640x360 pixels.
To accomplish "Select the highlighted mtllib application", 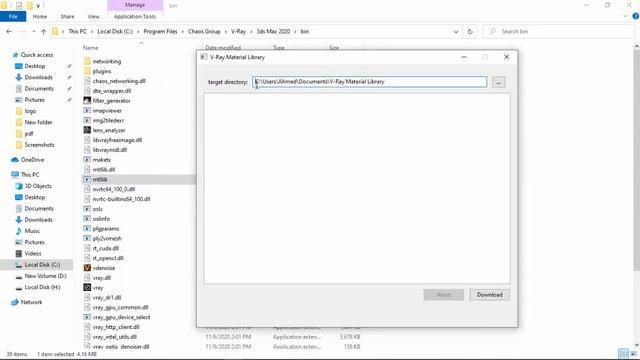I will pyautogui.click(x=100, y=179).
